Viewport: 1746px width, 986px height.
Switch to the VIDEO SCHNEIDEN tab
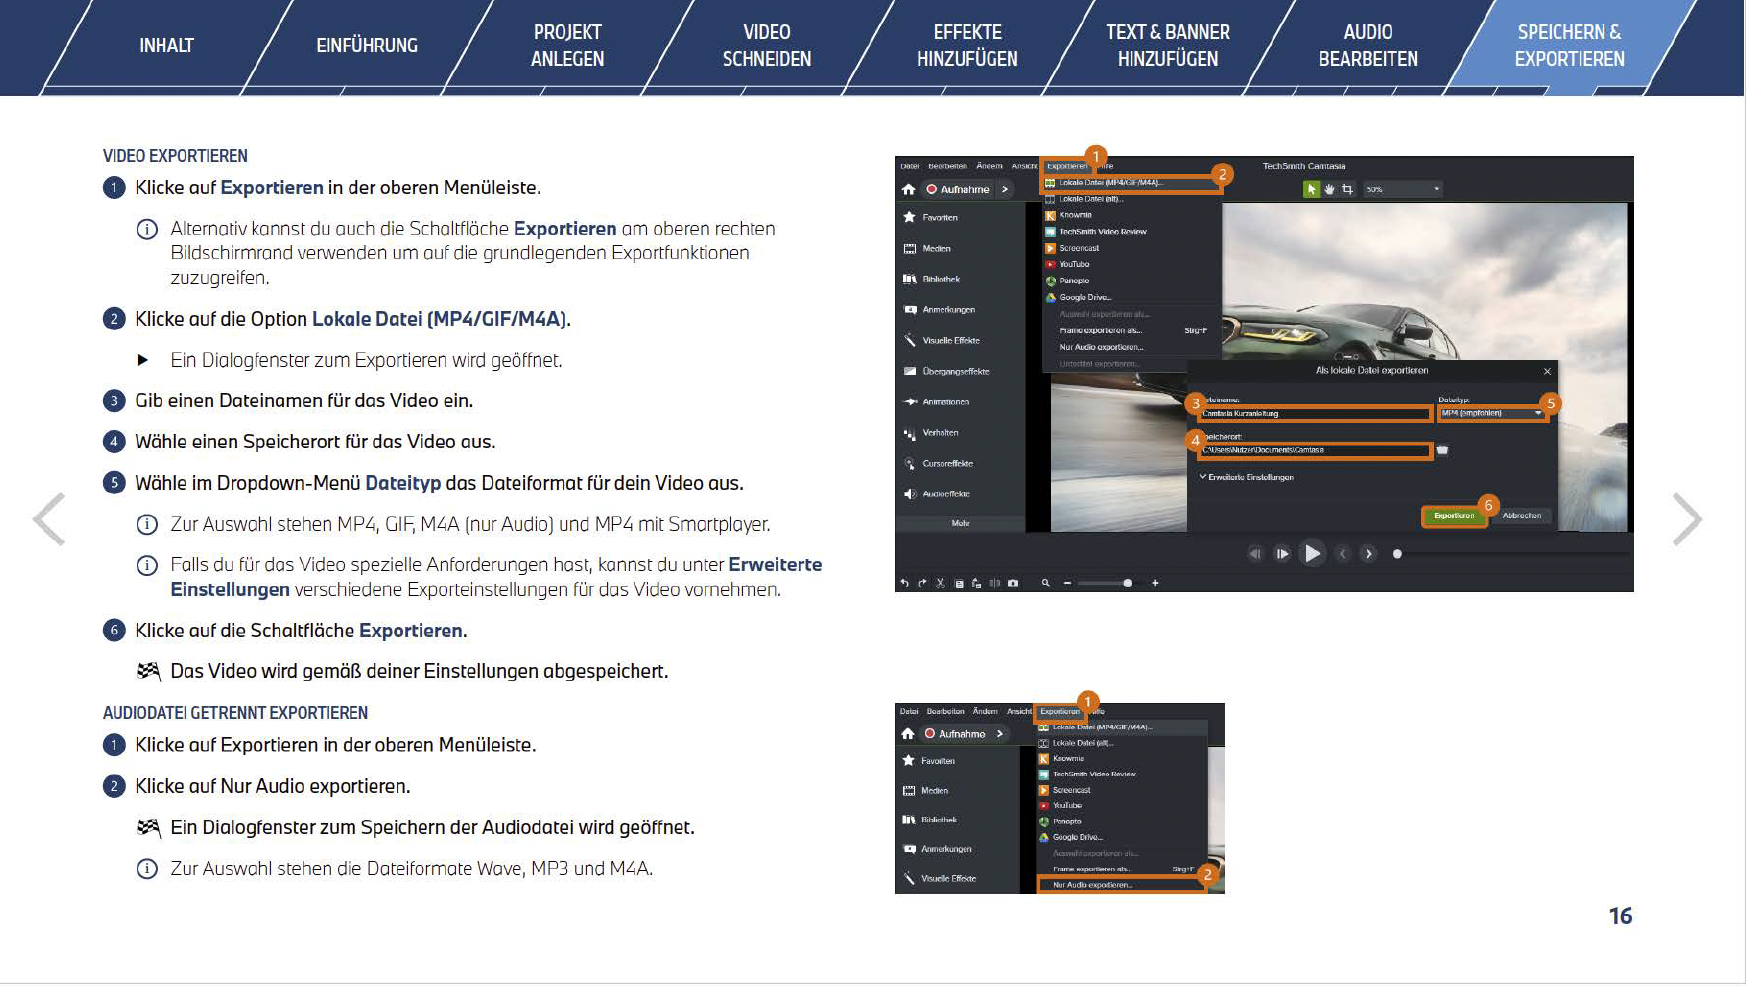pos(767,46)
